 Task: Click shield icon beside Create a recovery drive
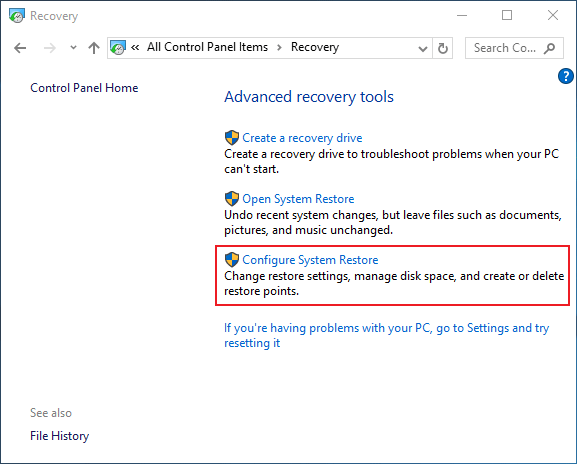pos(232,138)
